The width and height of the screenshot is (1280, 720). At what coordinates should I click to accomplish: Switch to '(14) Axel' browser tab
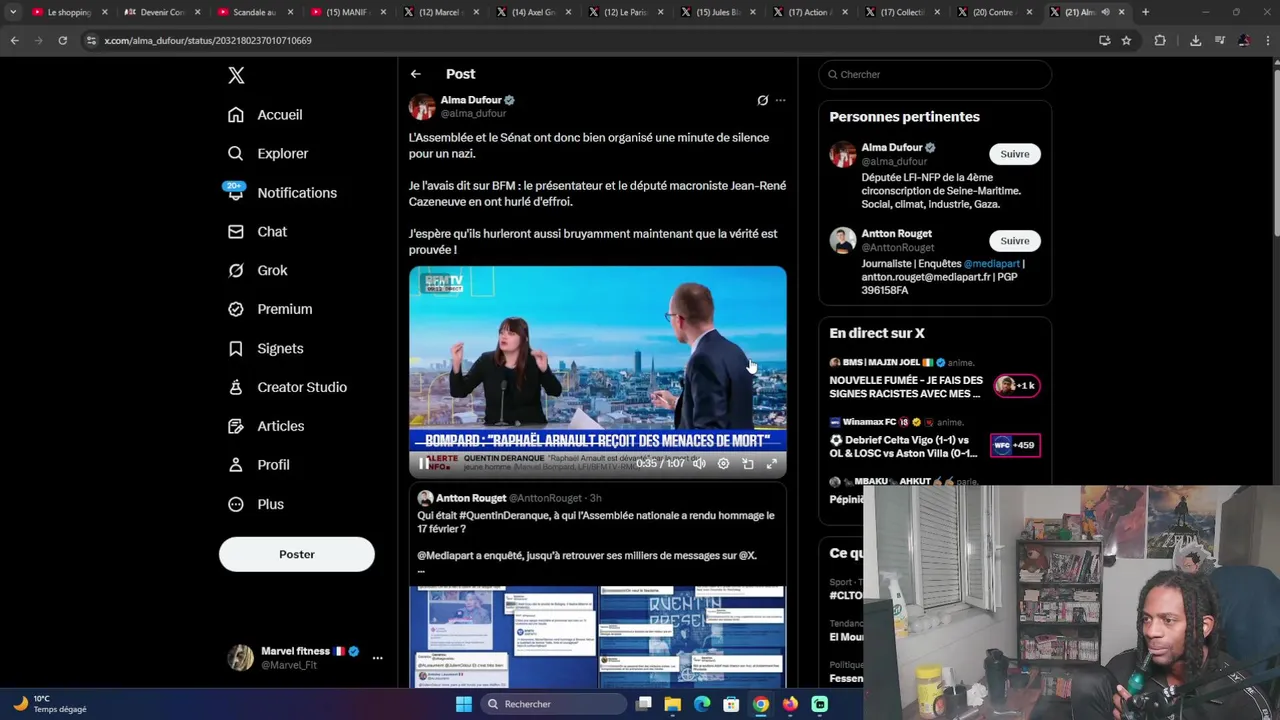pos(532,12)
